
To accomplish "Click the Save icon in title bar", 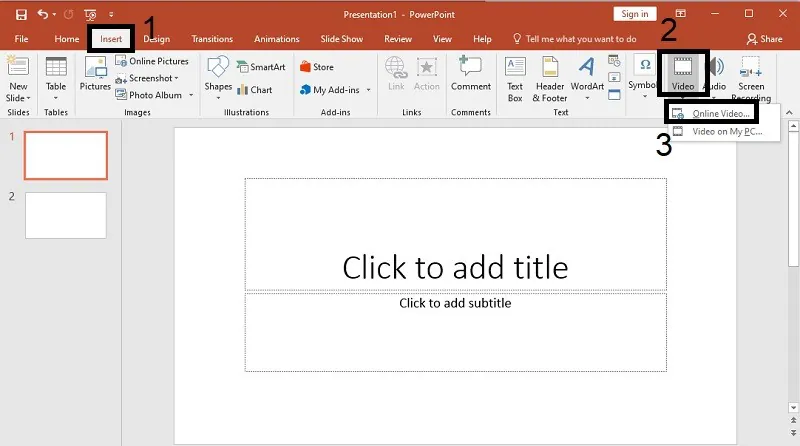I will pos(21,14).
